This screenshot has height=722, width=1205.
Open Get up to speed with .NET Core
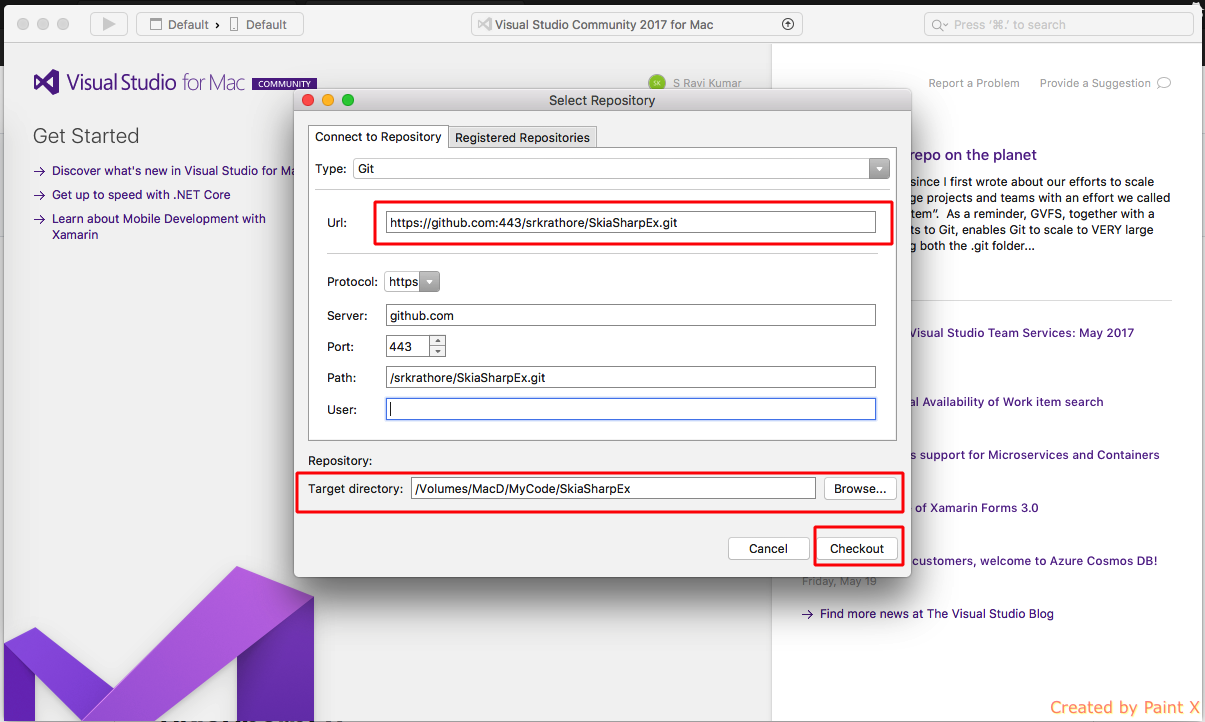[141, 195]
